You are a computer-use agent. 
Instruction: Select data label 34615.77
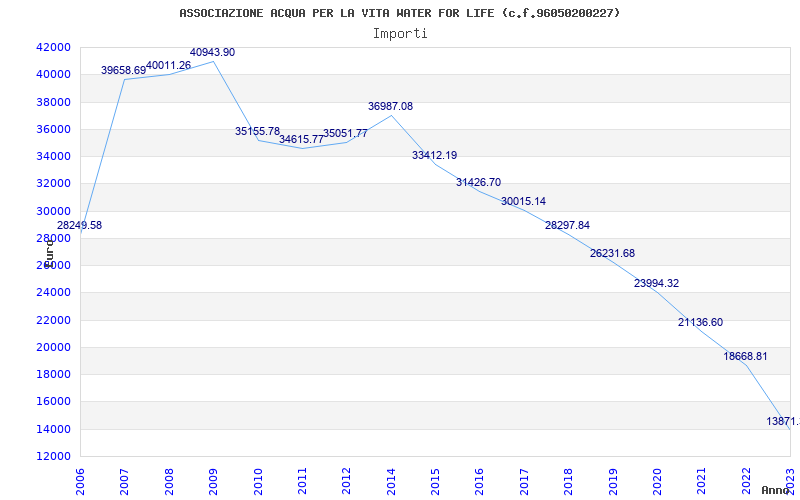pos(301,139)
